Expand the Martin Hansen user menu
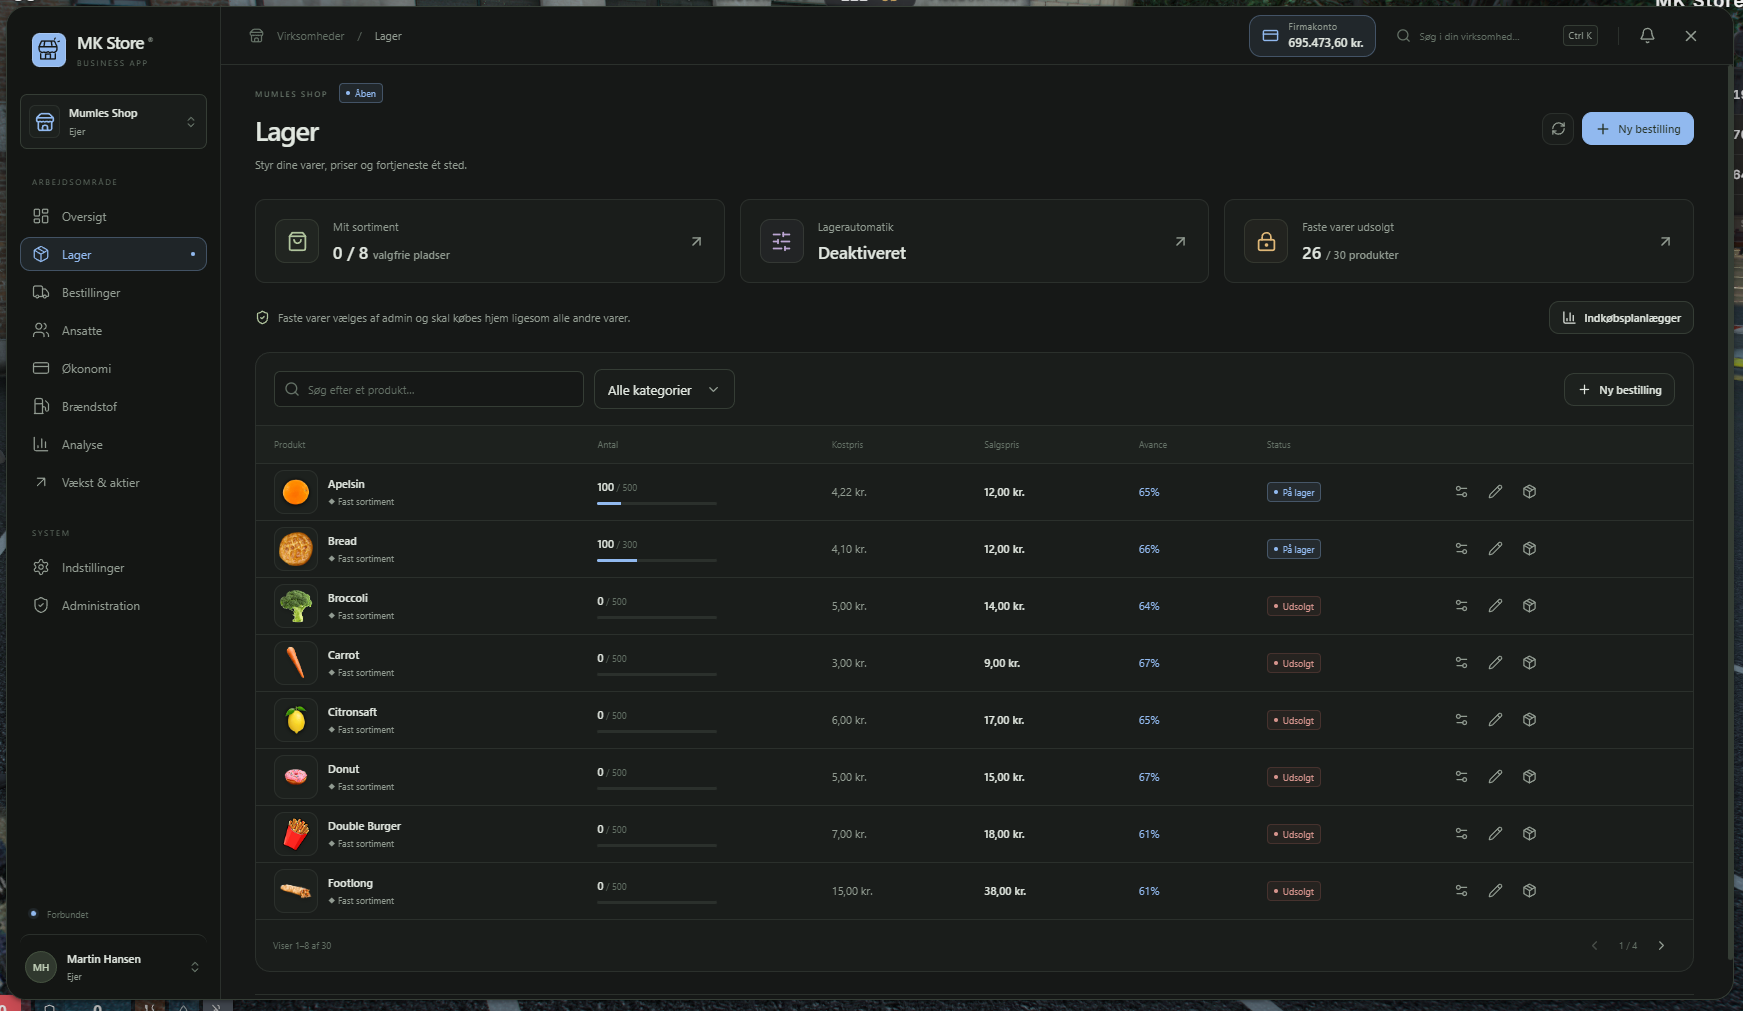1743x1011 pixels. point(113,967)
